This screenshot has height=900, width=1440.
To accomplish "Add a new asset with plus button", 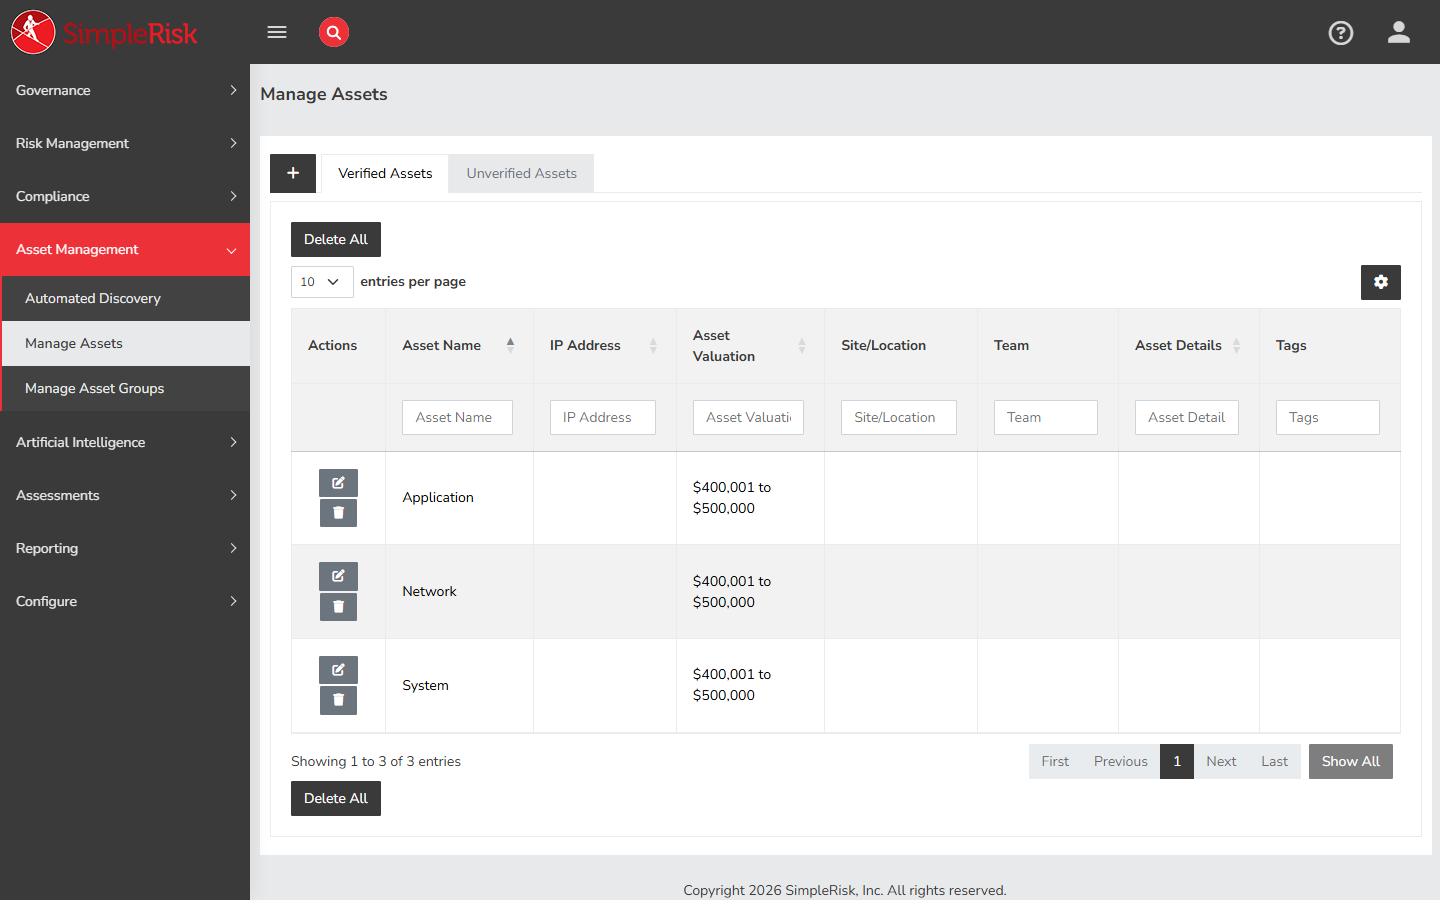I will click(x=293, y=173).
